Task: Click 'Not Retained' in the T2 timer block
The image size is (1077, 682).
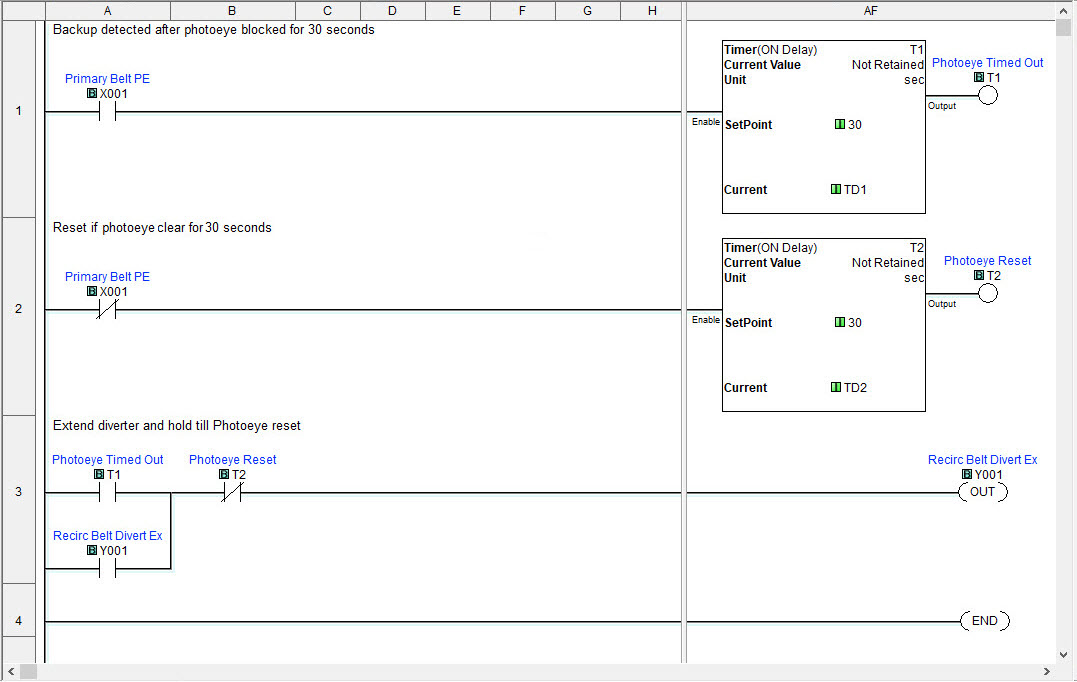Action: 887,262
